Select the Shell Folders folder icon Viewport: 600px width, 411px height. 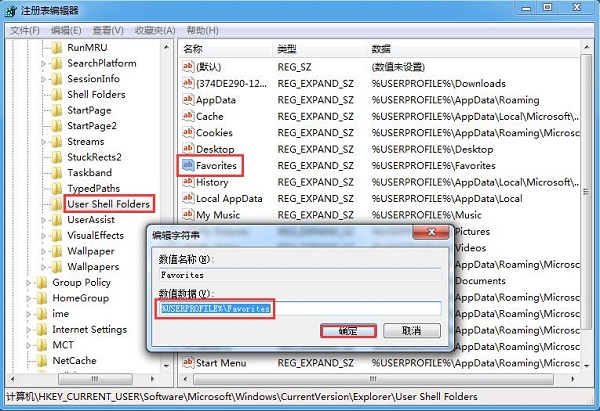56,95
